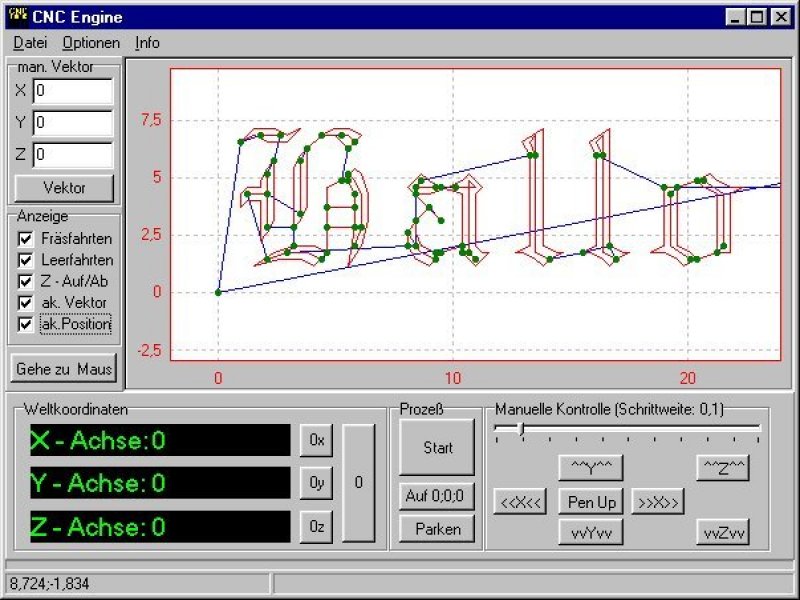Zero the X axis with 0x button
The image size is (800, 600).
pos(317,440)
